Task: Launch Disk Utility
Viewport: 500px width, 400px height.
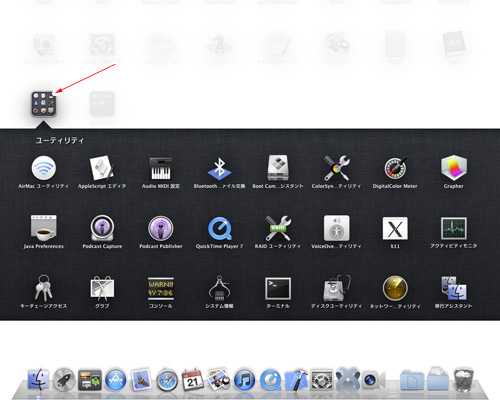Action: 337,288
